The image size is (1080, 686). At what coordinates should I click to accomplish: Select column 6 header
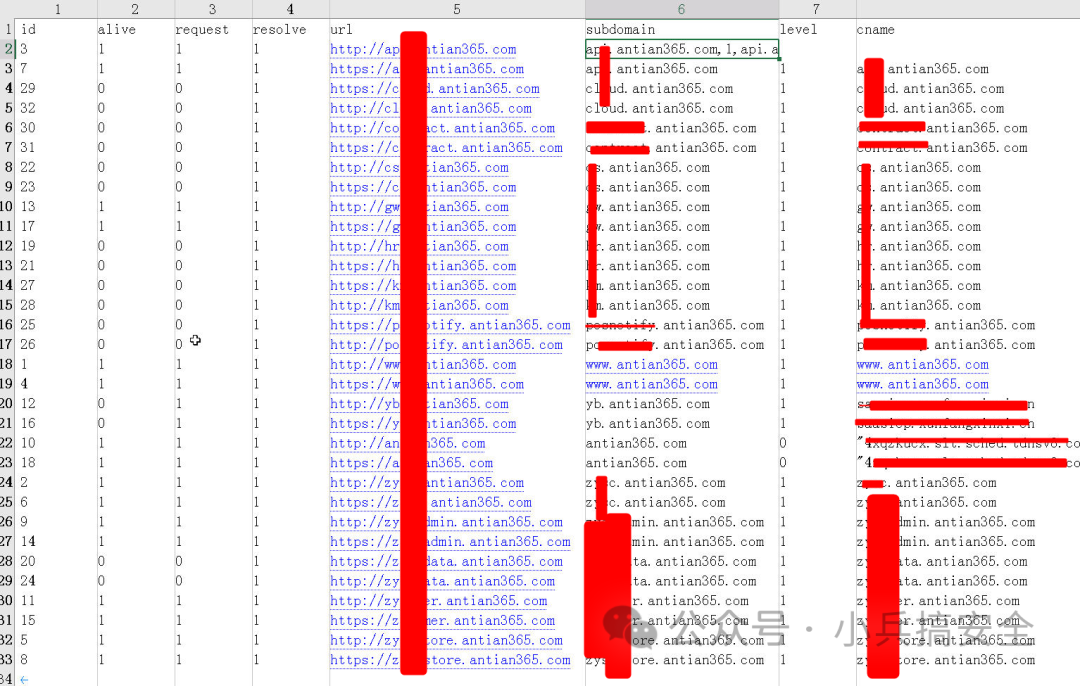pyautogui.click(x=681, y=9)
